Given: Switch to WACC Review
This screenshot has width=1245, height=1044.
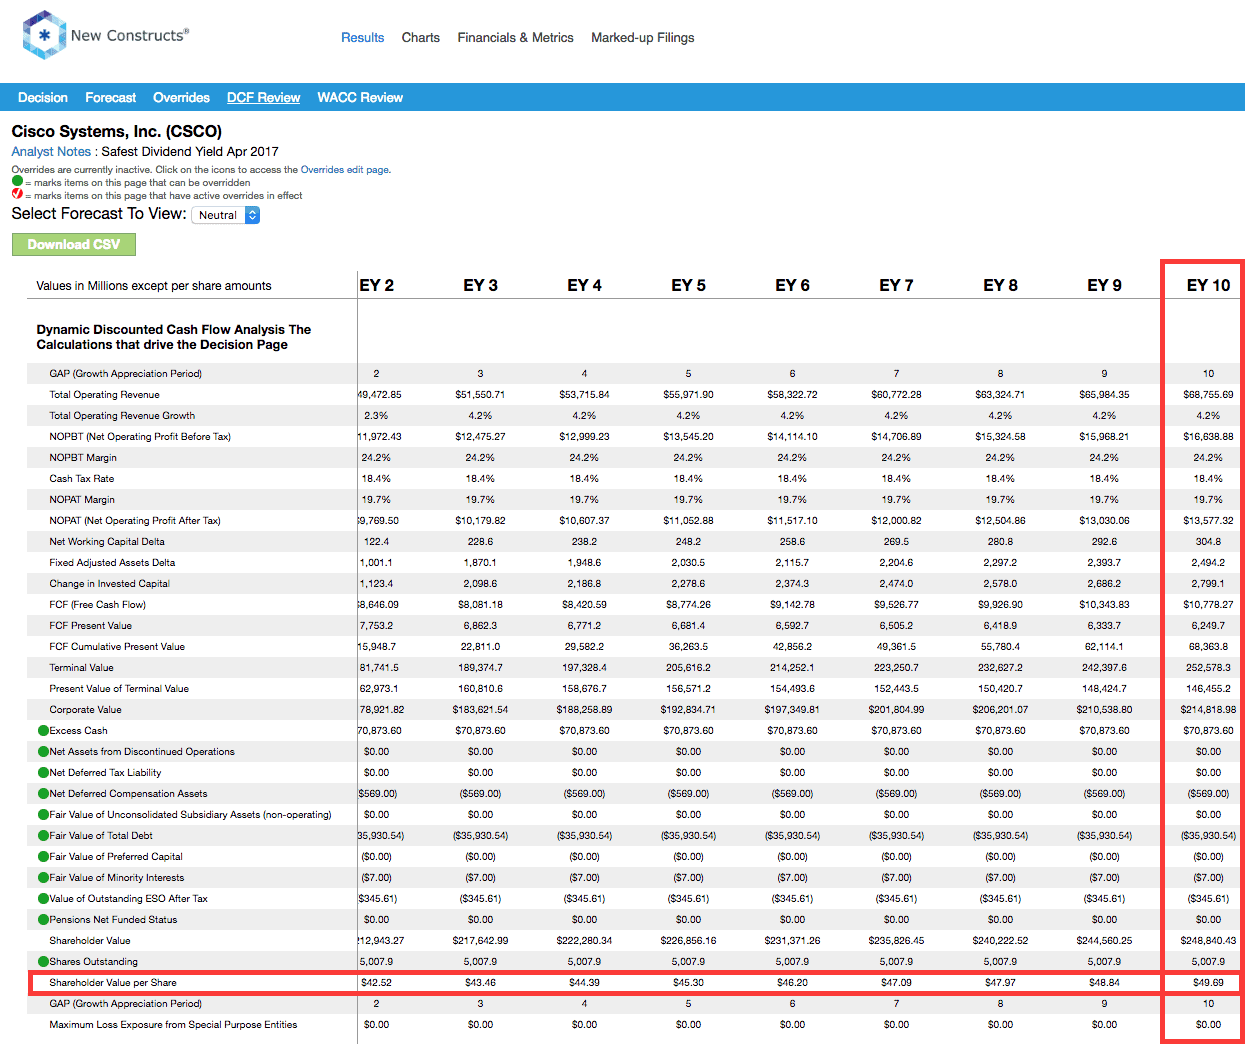Looking at the screenshot, I should (x=360, y=98).
